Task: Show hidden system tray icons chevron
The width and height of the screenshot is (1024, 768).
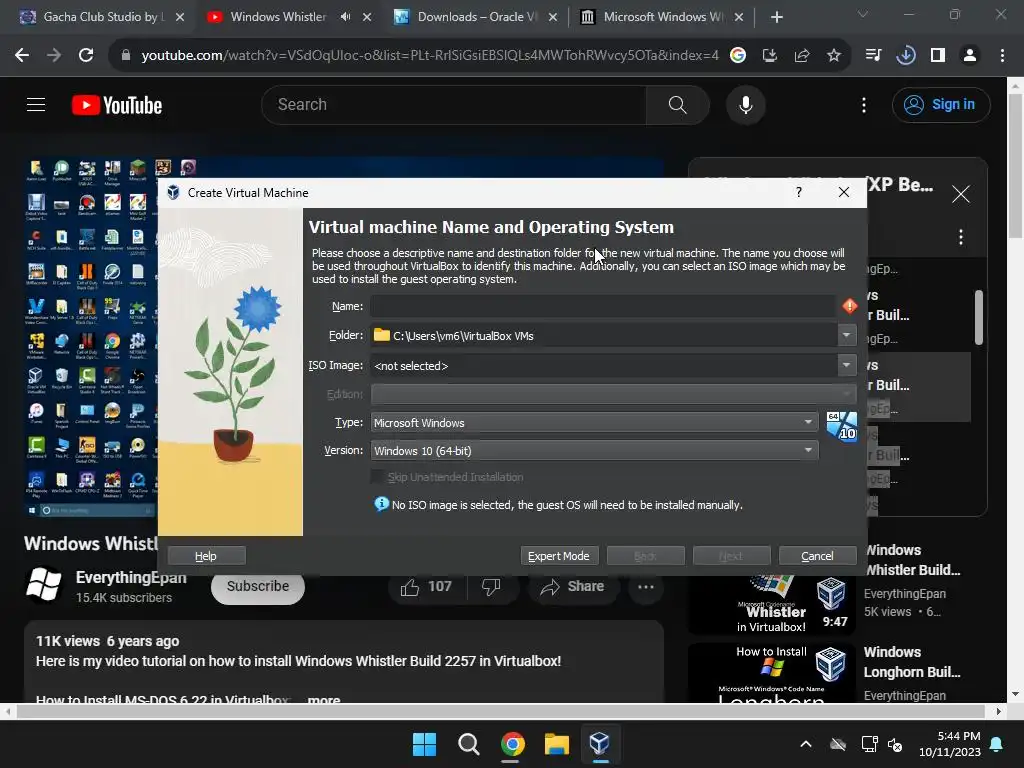Action: (x=806, y=744)
